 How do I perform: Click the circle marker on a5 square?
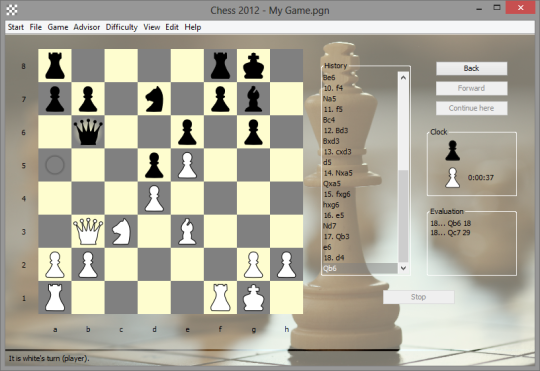pyautogui.click(x=55, y=165)
